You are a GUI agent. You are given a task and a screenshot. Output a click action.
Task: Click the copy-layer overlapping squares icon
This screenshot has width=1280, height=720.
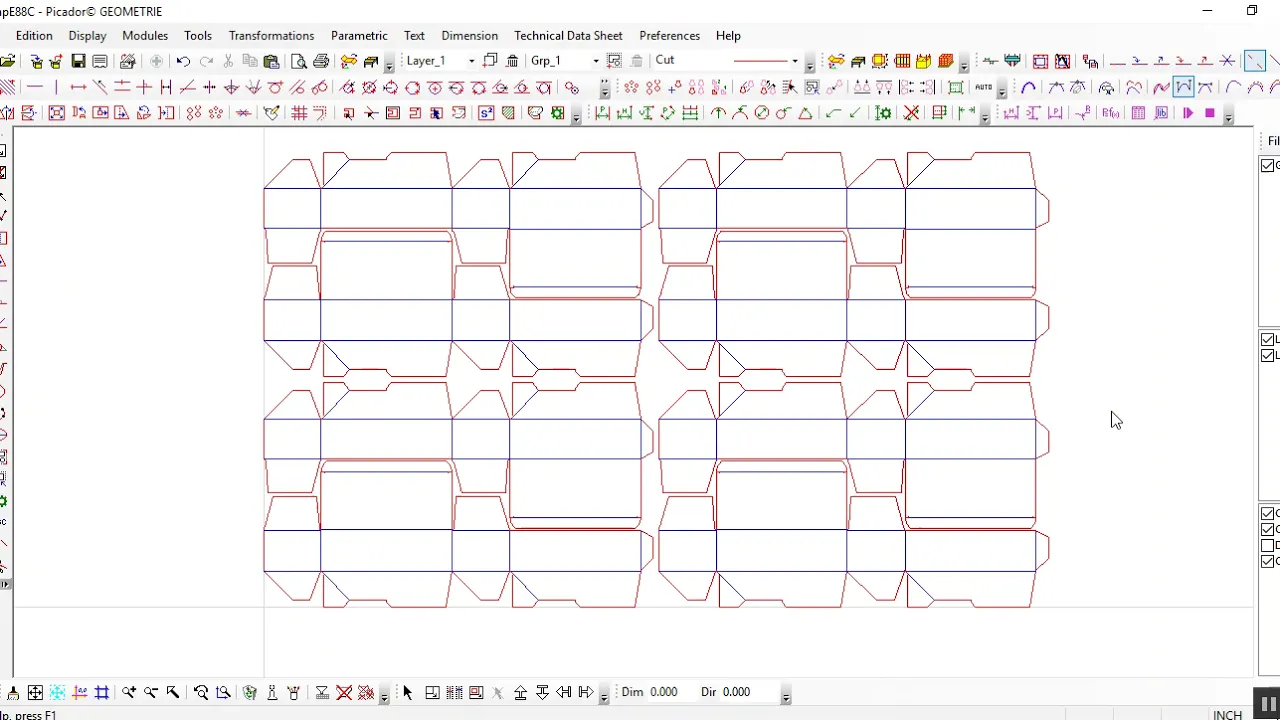[x=490, y=61]
